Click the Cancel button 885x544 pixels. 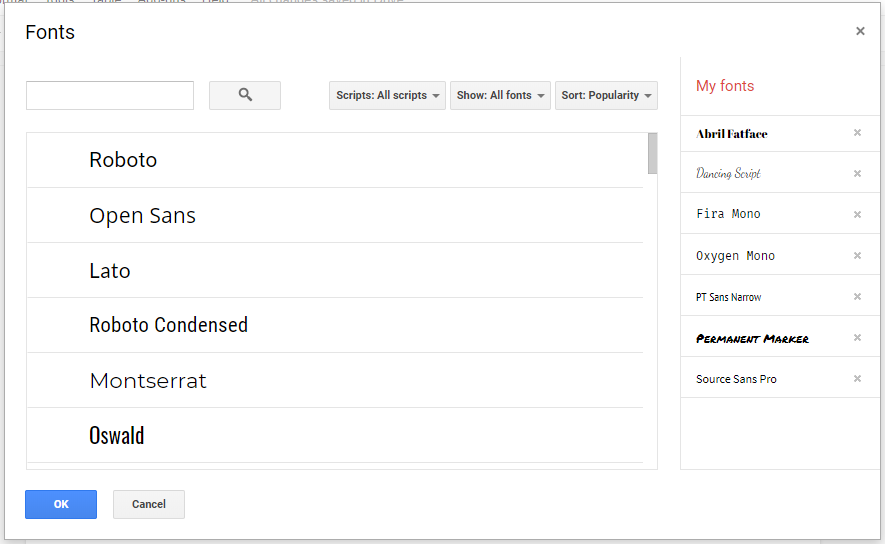[x=149, y=504]
